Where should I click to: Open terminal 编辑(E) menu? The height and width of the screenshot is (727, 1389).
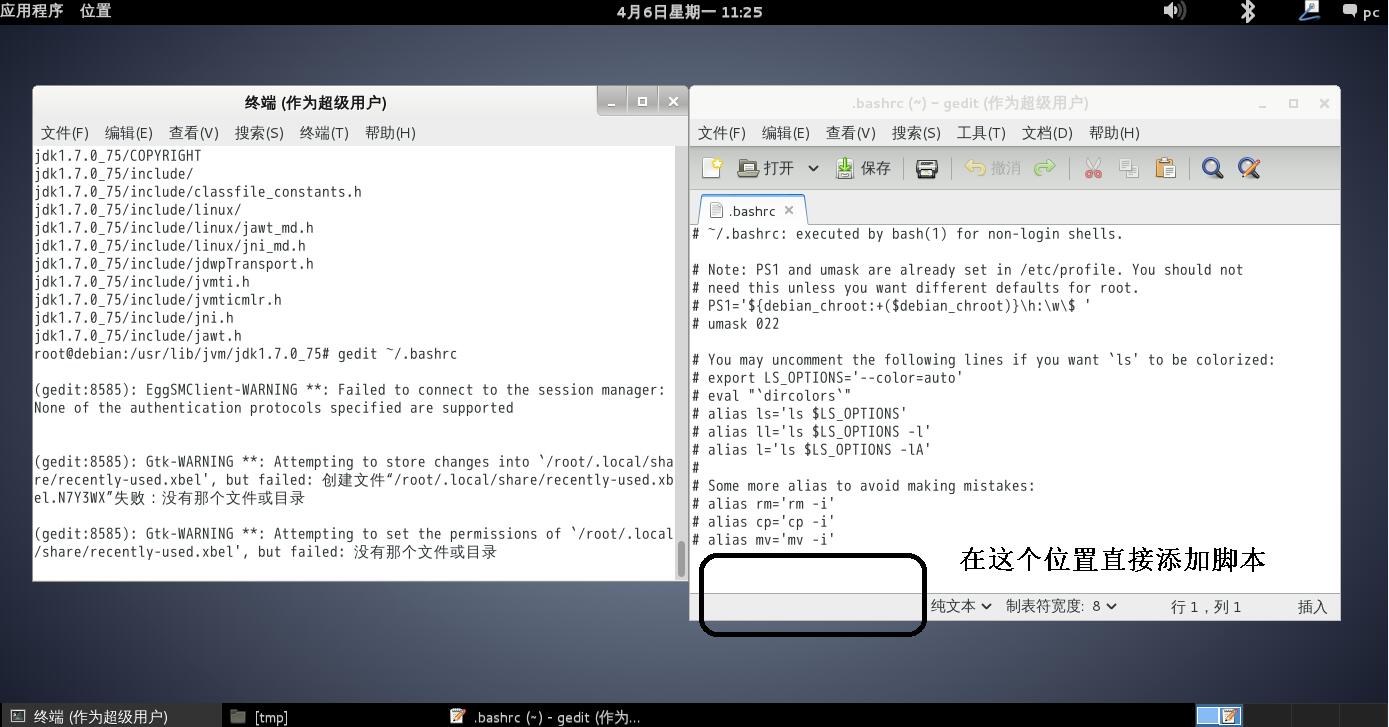(x=128, y=133)
